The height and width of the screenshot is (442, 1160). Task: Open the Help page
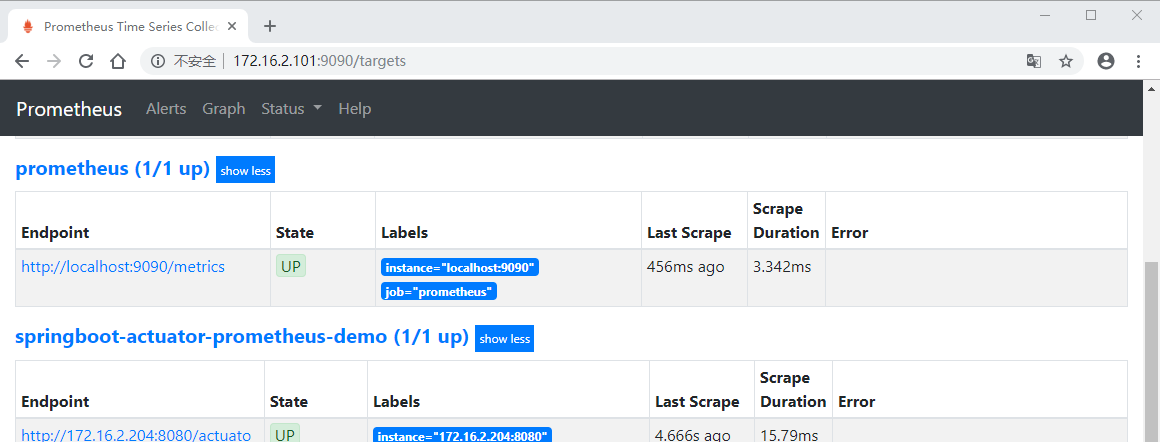click(x=354, y=109)
